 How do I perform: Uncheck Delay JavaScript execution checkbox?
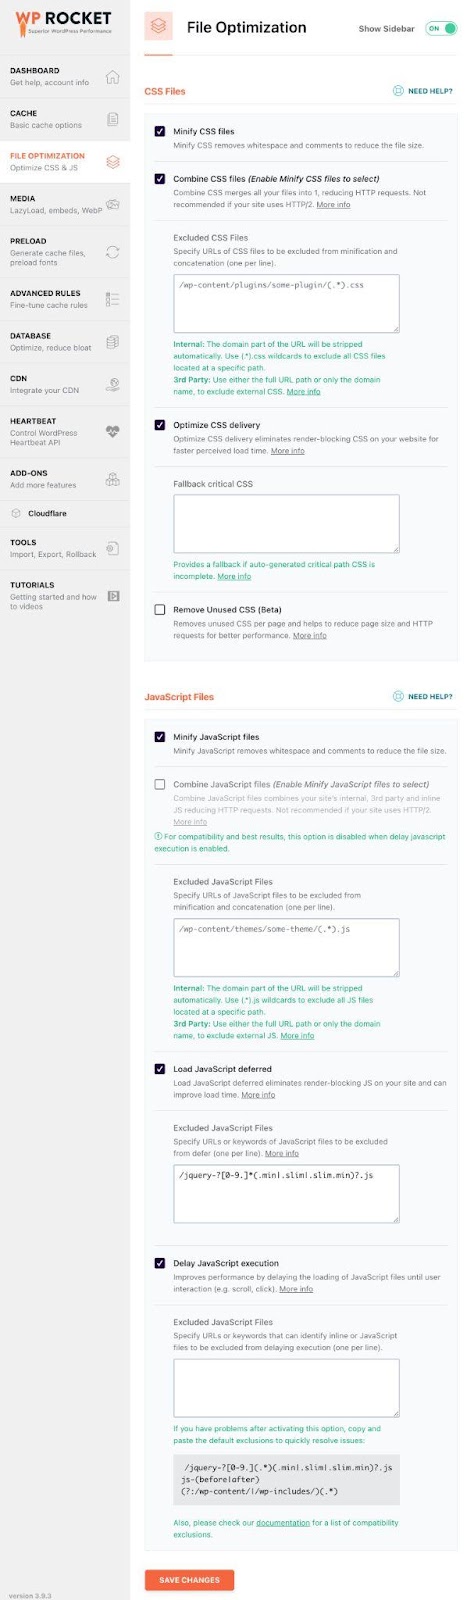[x=160, y=1263]
